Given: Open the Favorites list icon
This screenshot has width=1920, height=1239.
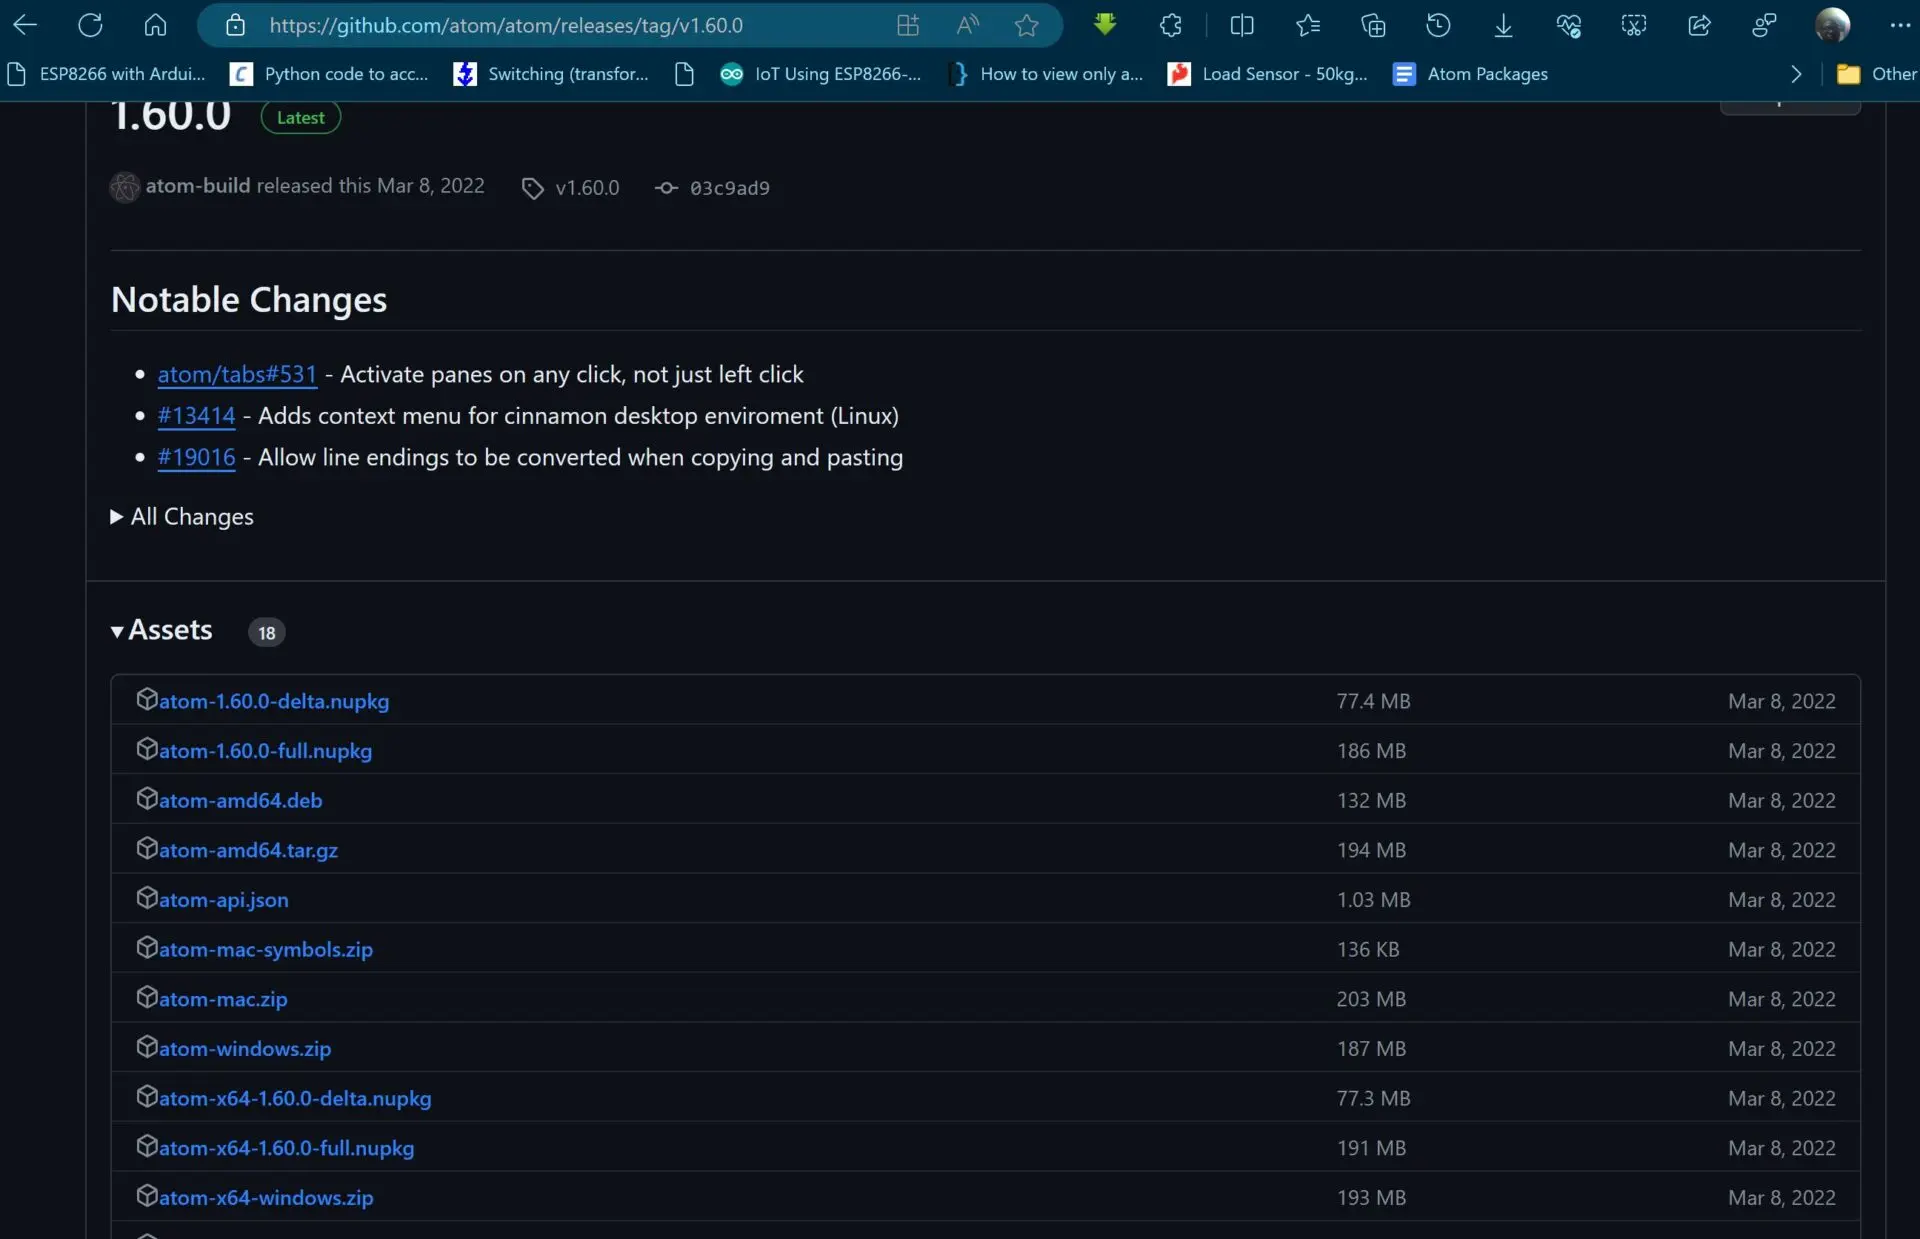Looking at the screenshot, I should [x=1308, y=25].
